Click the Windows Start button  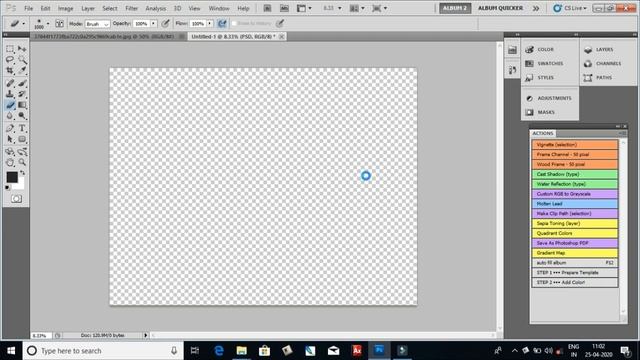click(11, 351)
